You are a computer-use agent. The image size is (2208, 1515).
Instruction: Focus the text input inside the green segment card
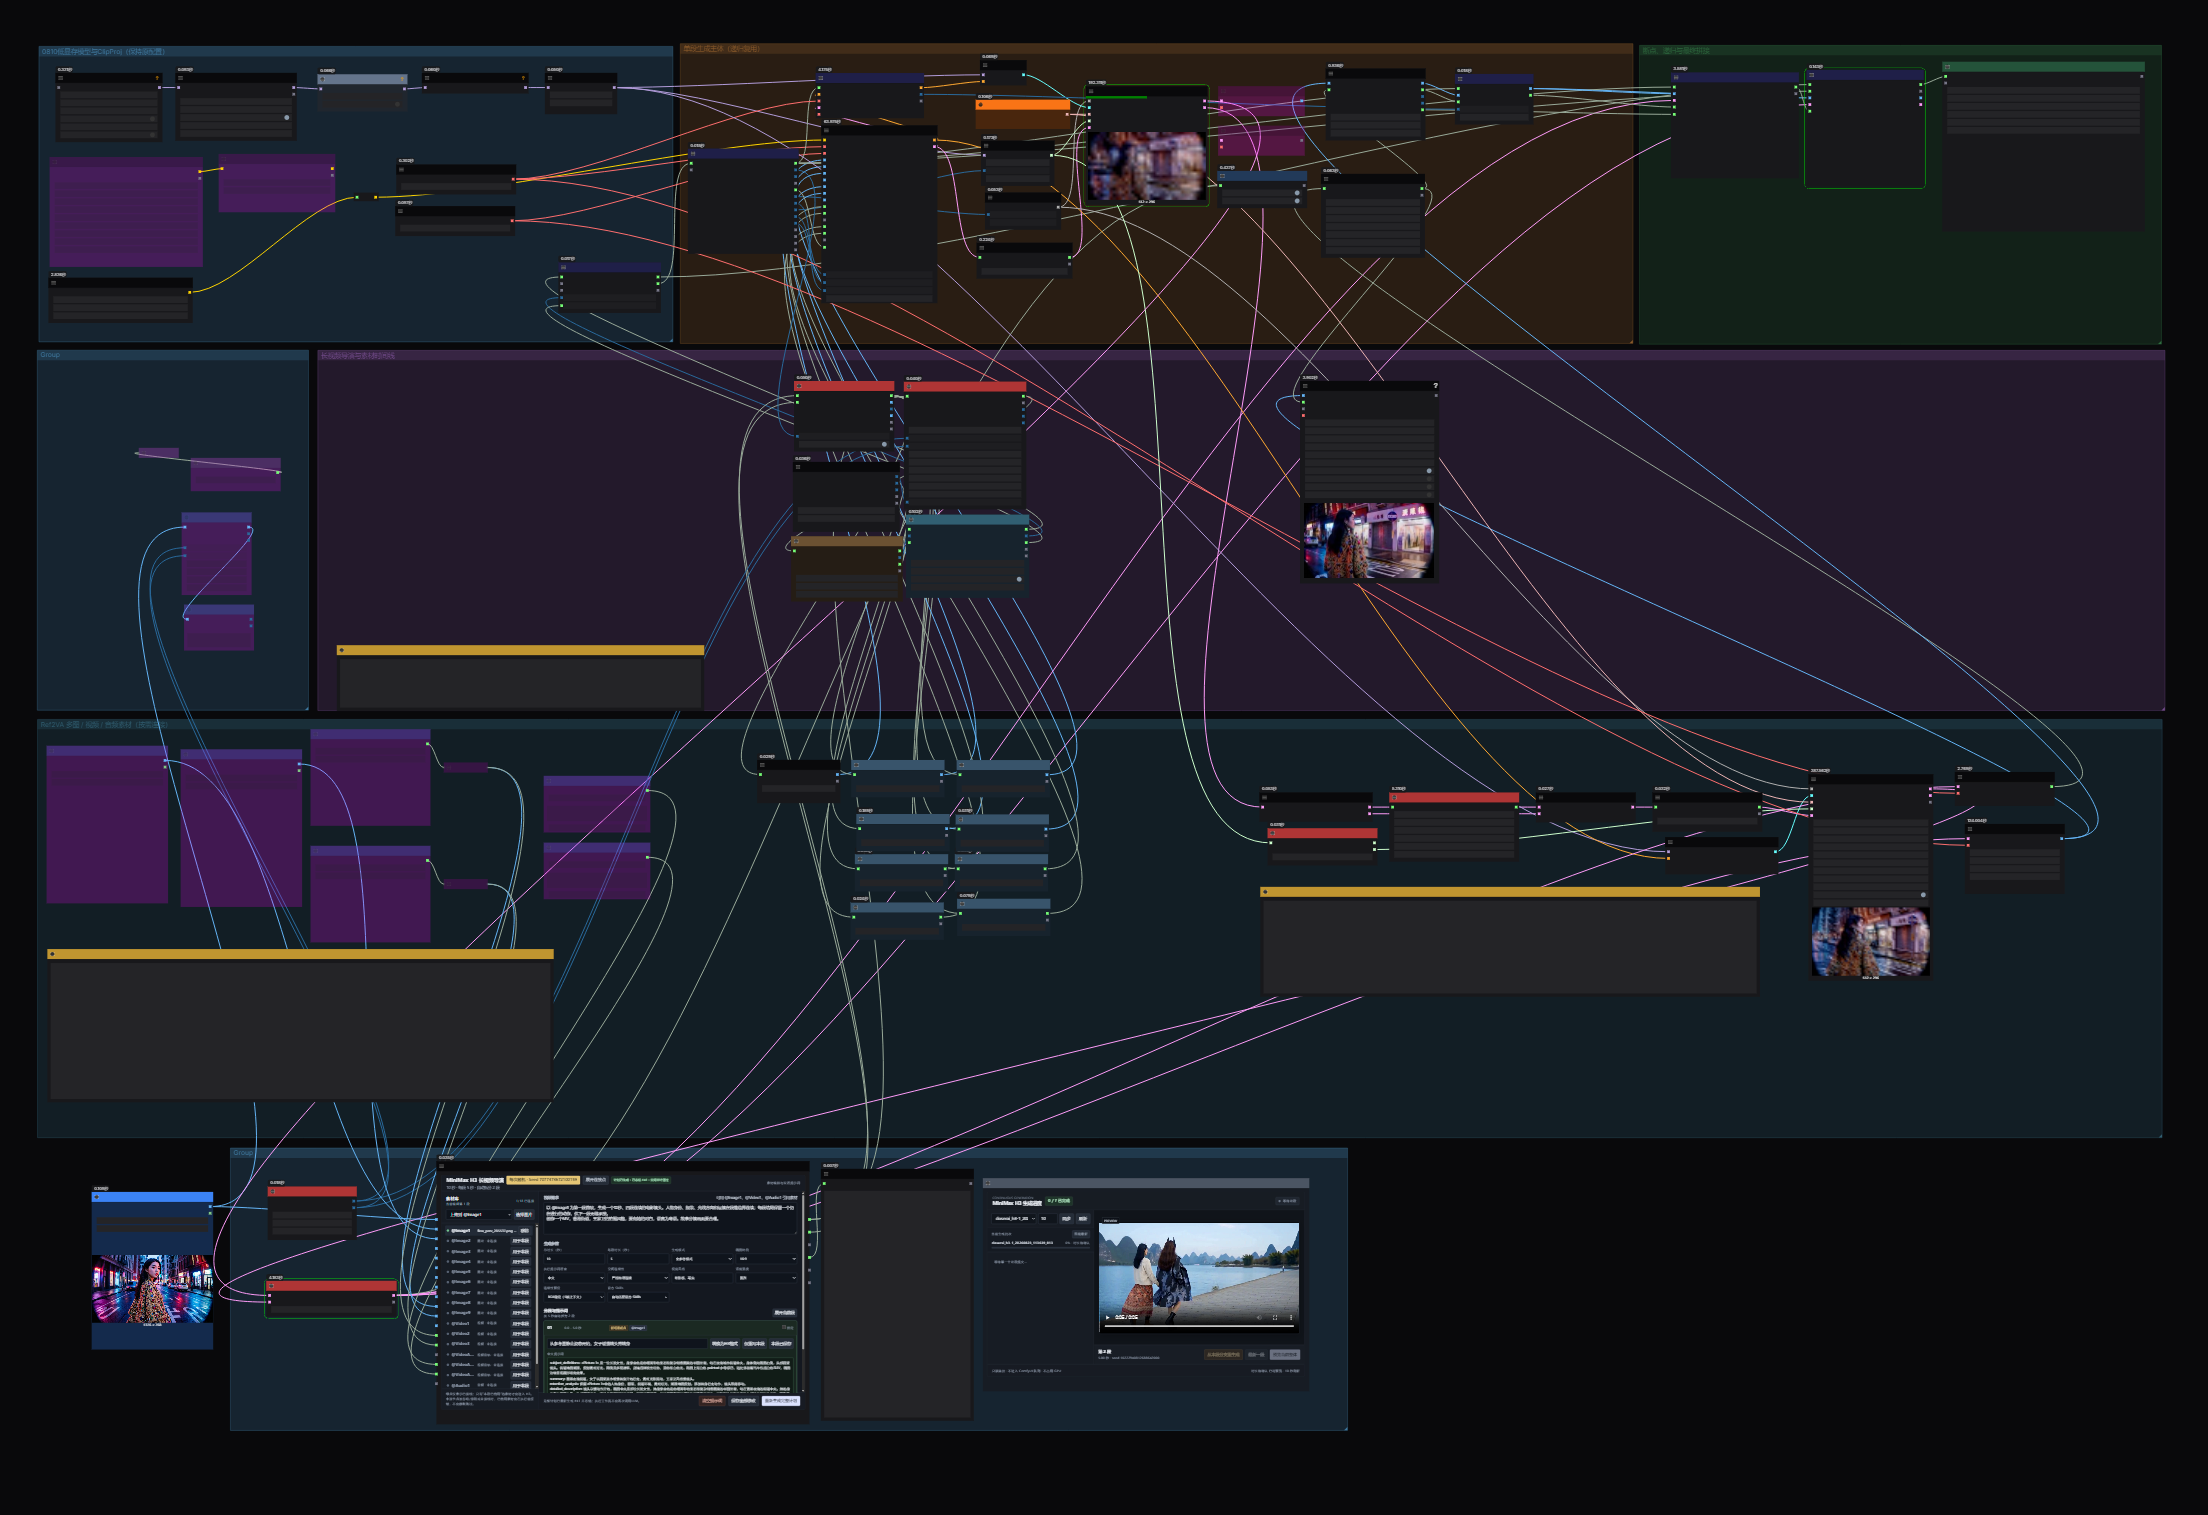point(627,1344)
